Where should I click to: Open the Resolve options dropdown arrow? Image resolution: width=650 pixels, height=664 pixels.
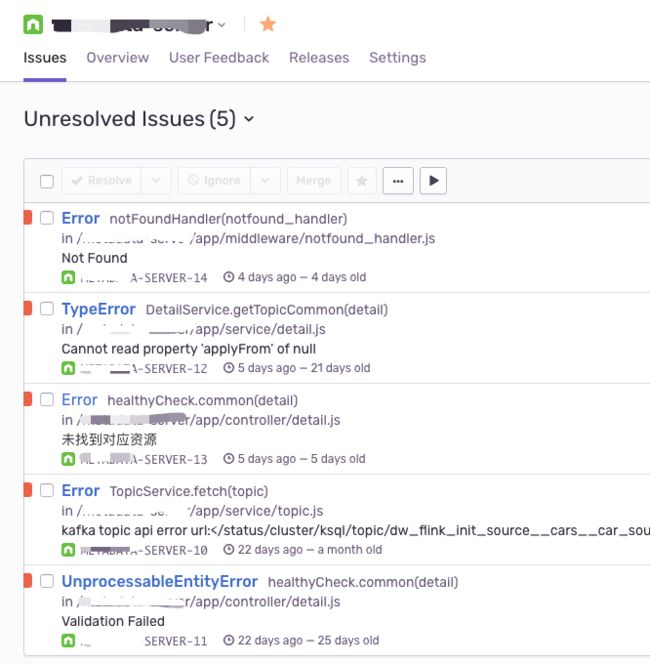tap(156, 181)
